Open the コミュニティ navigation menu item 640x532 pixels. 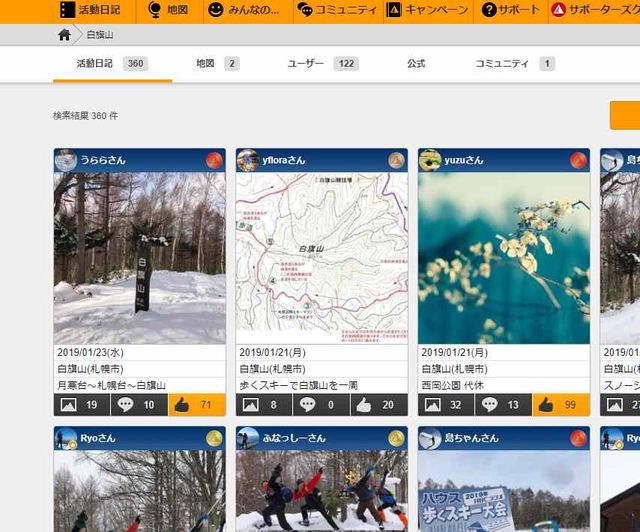tap(337, 9)
